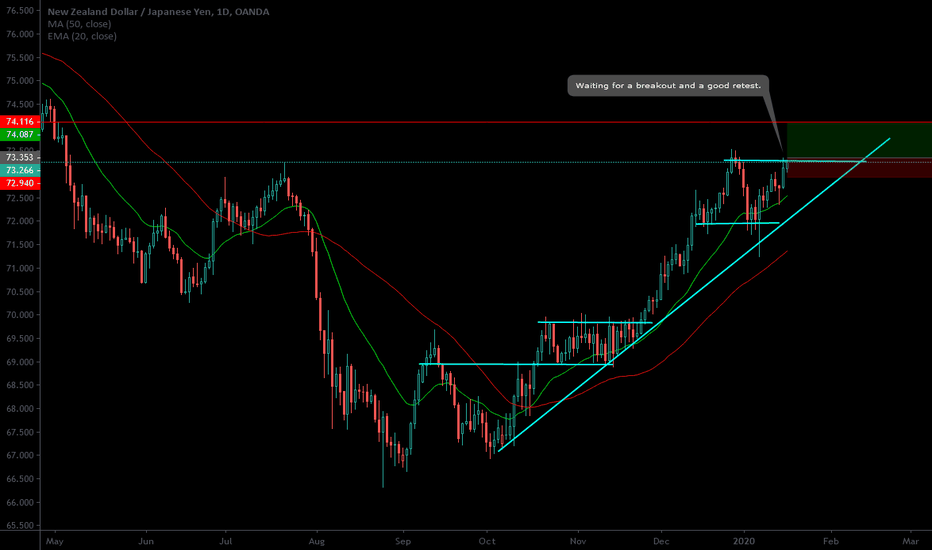The image size is (932, 550).
Task: Click the Mar label on the time axis
Action: click(x=909, y=540)
